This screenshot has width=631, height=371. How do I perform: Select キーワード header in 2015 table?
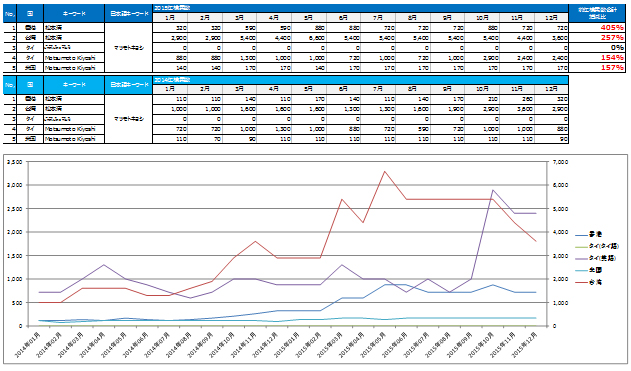[74, 14]
